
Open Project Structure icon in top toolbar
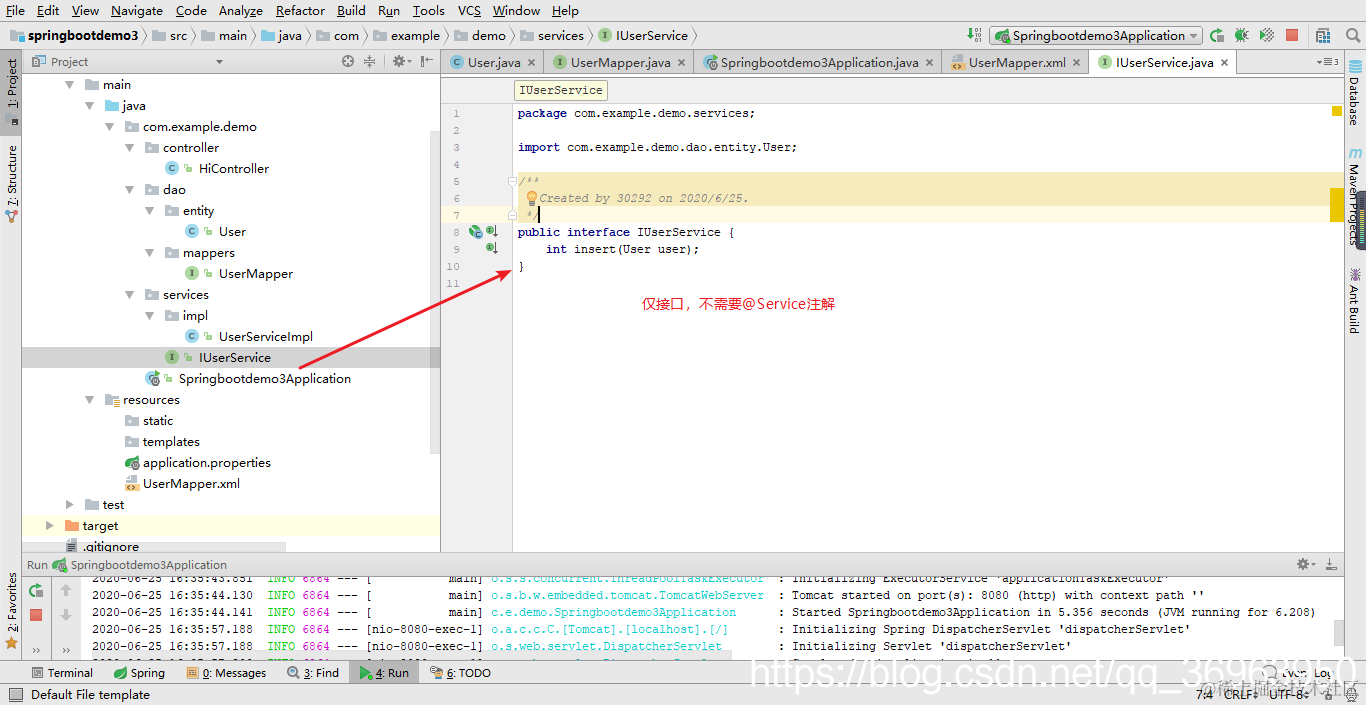[x=1322, y=35]
